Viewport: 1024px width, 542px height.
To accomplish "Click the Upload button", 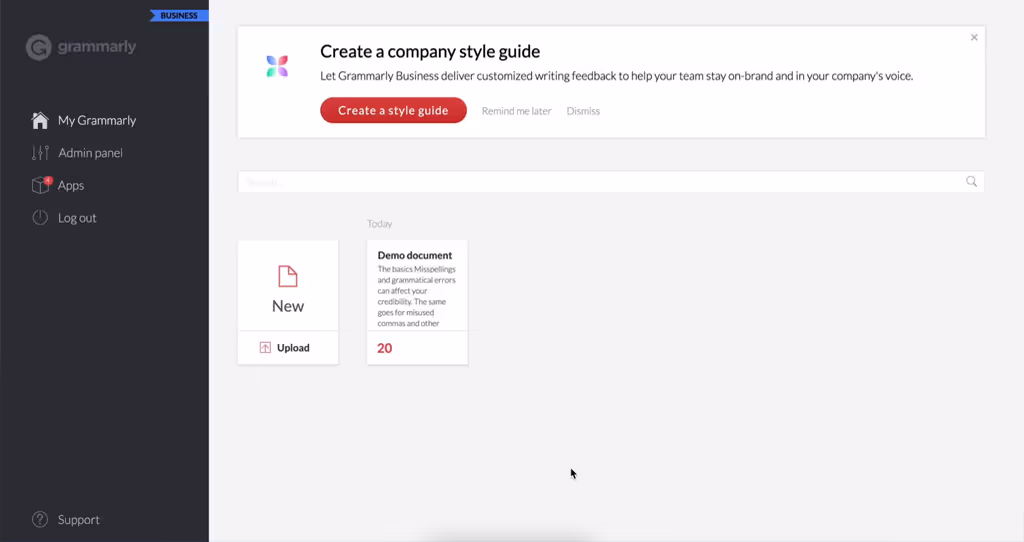I will pyautogui.click(x=288, y=347).
